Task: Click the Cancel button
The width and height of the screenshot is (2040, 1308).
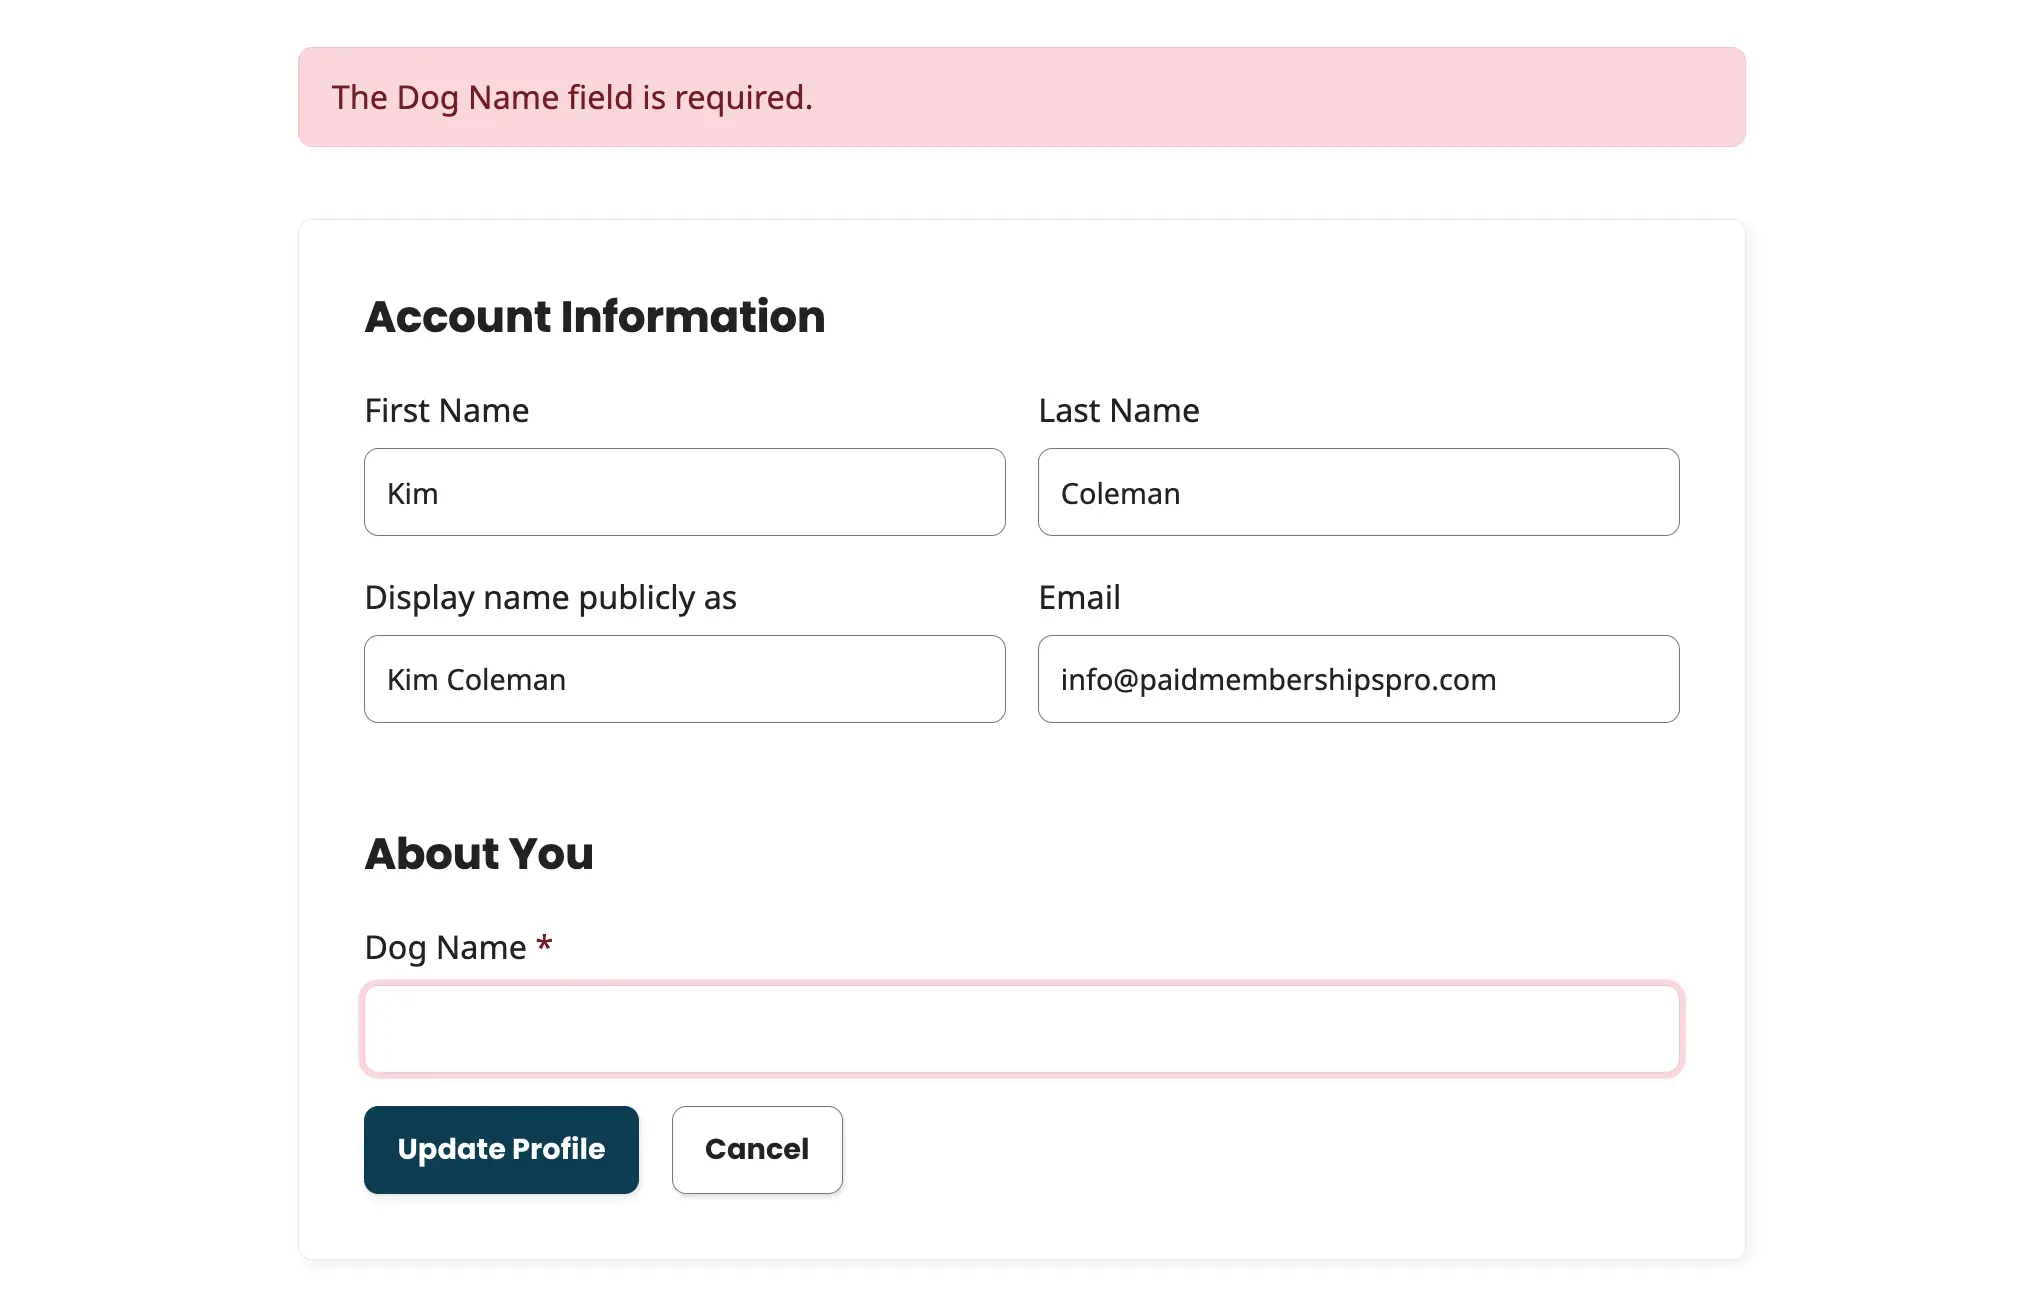Action: (757, 1149)
